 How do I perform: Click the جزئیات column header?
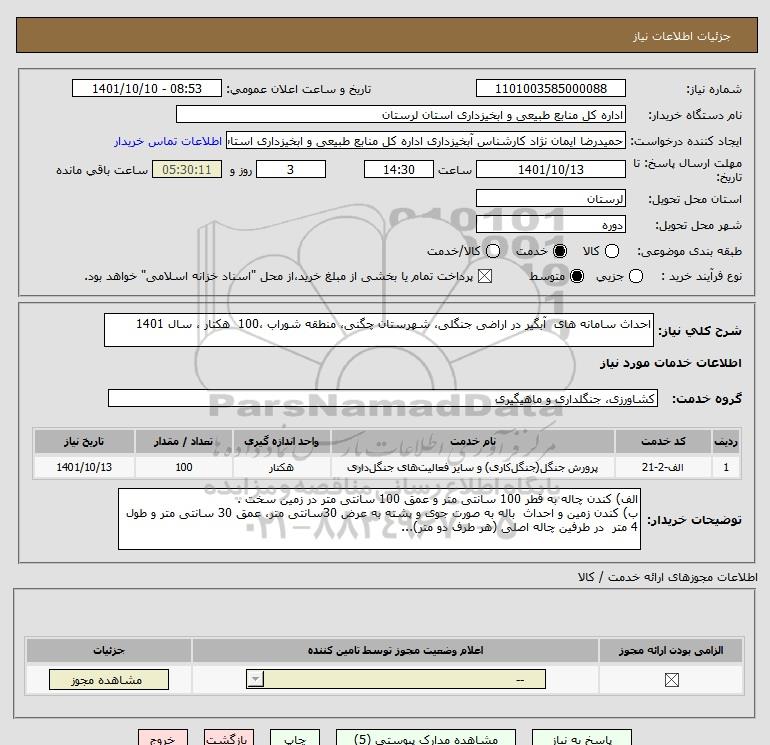(109, 650)
